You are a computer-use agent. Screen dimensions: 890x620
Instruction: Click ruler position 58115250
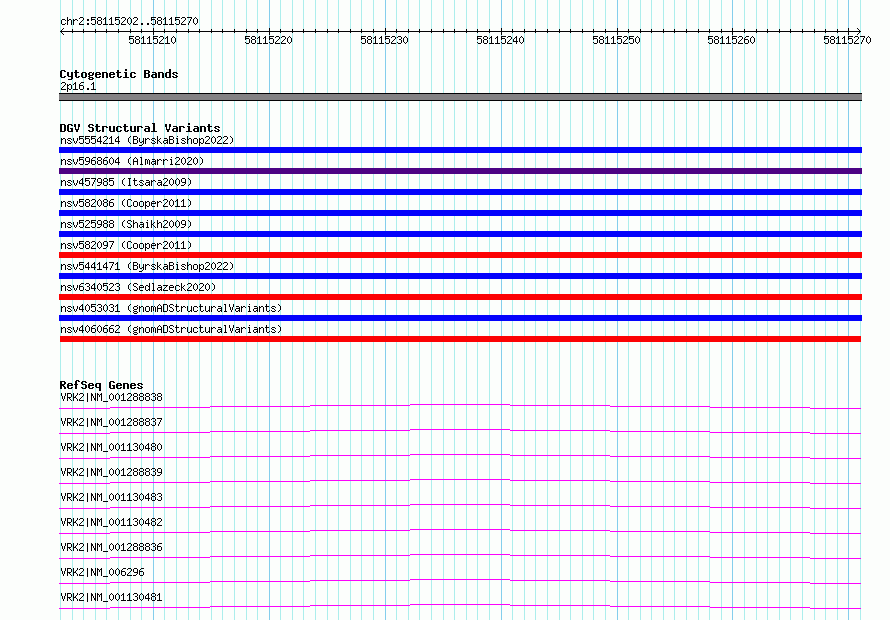point(616,40)
